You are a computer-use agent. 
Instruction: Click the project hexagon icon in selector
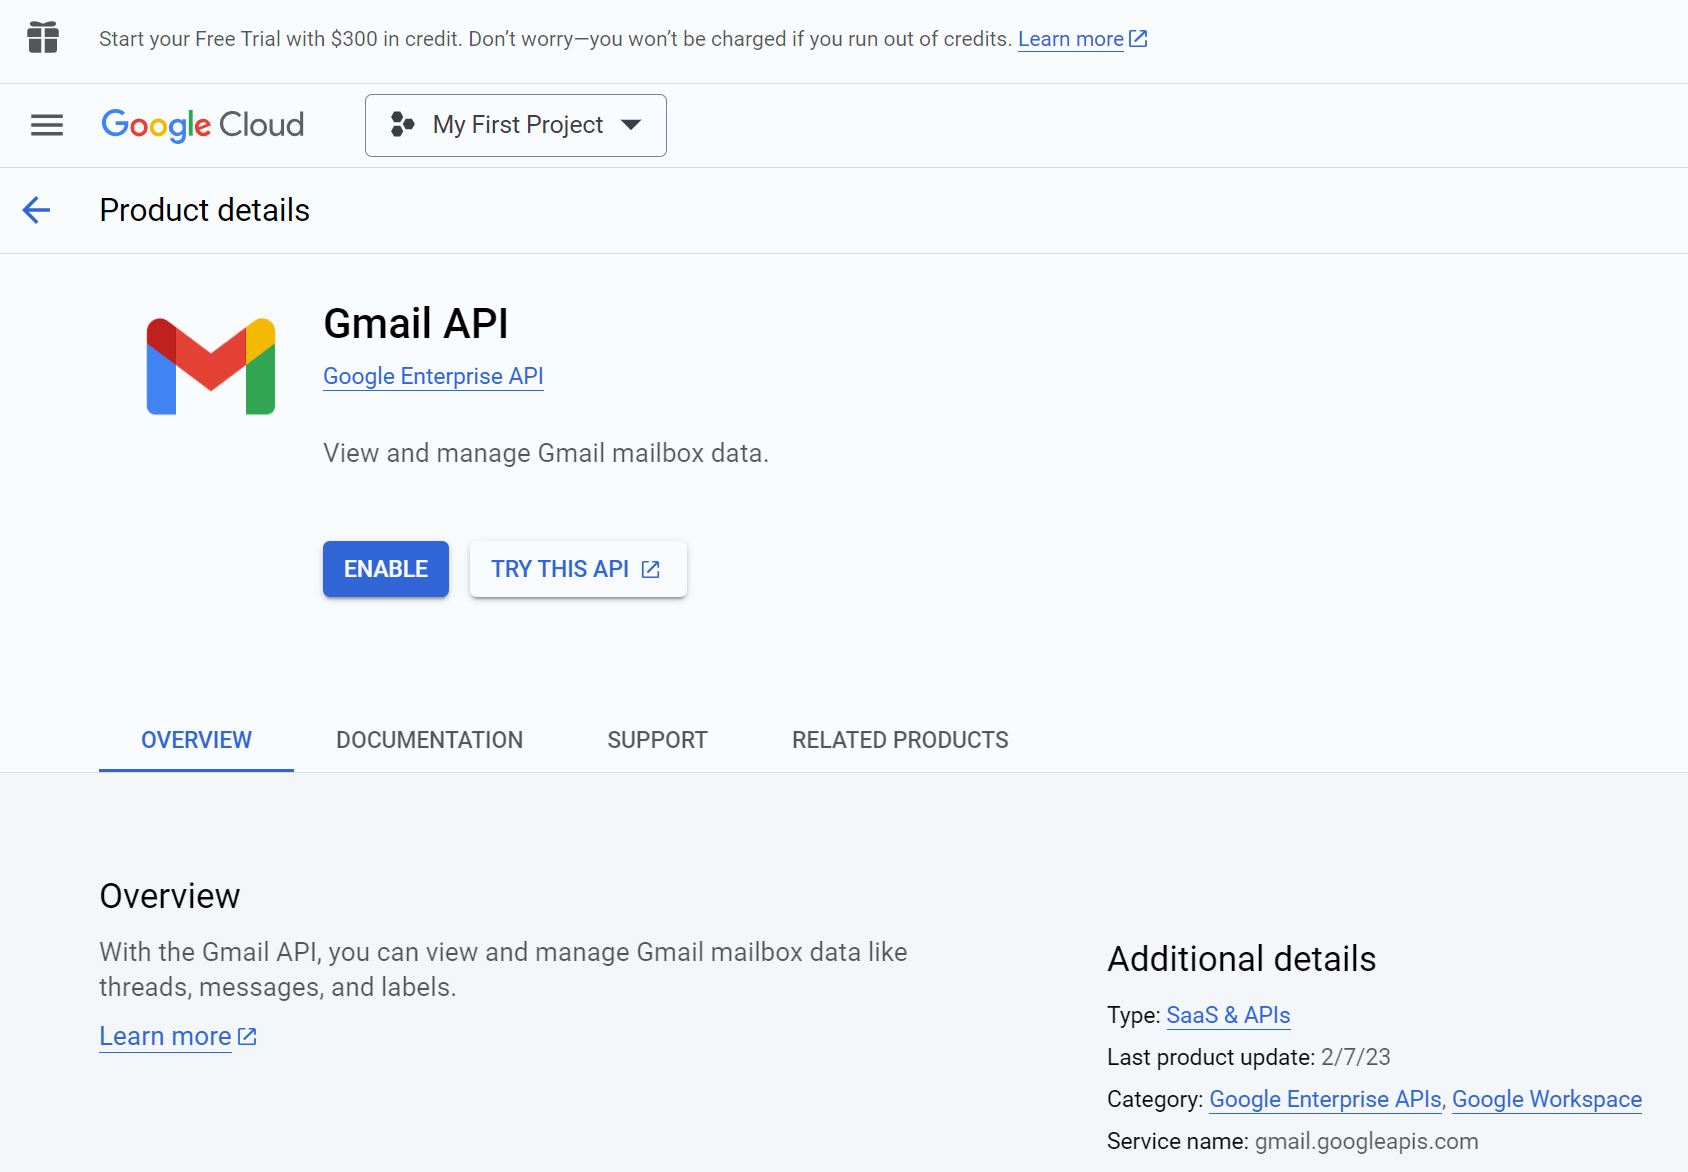click(402, 125)
